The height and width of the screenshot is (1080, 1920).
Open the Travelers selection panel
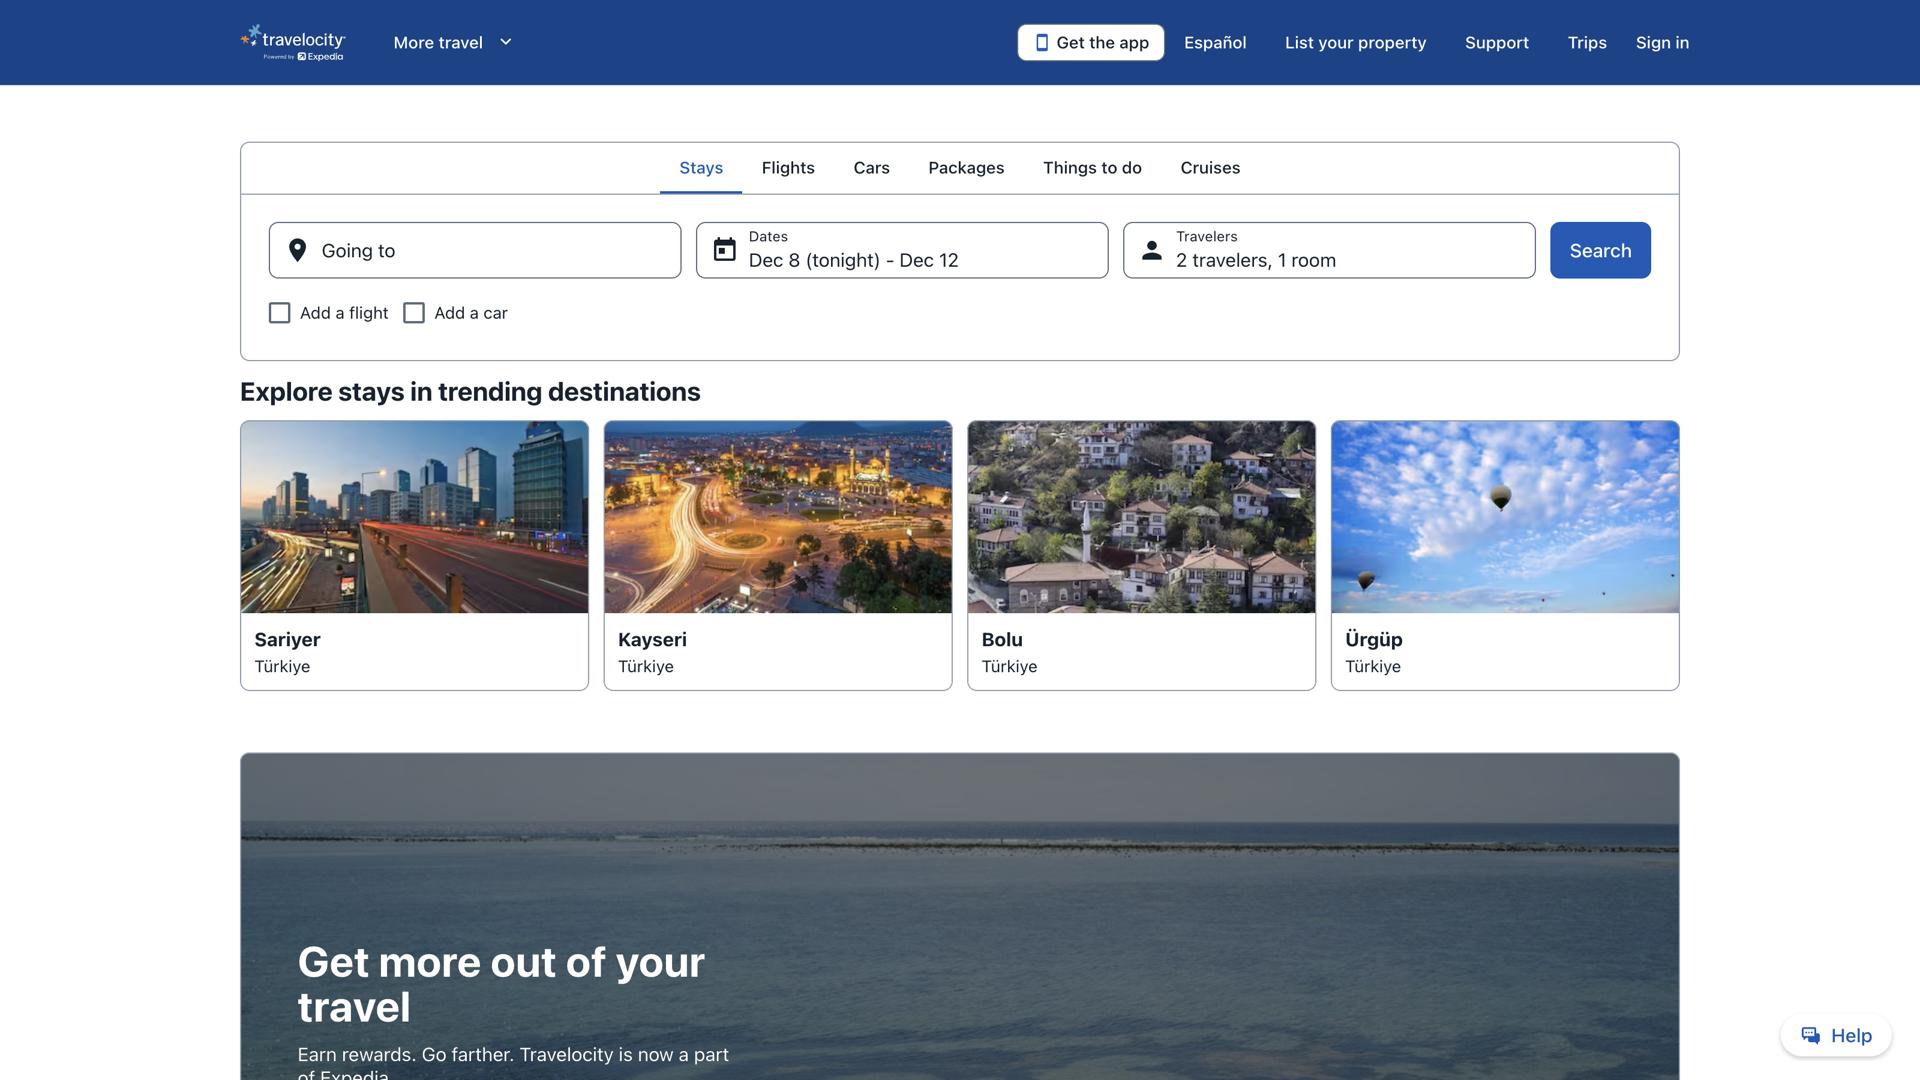(1328, 250)
